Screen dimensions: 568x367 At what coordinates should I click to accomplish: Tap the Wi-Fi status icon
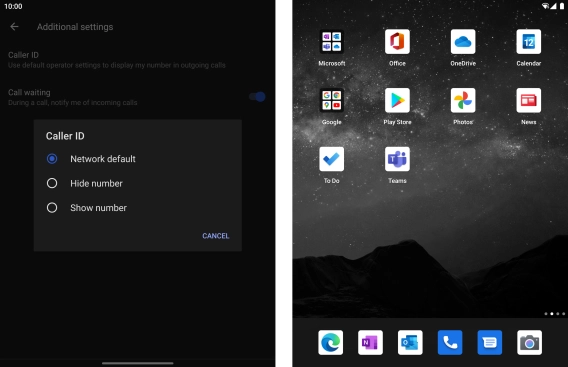545,6
